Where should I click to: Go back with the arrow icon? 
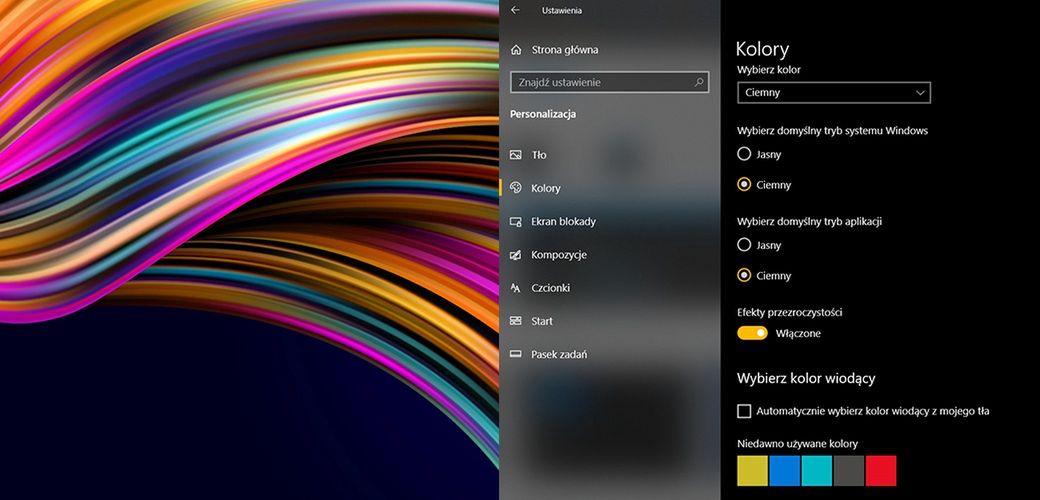coord(515,10)
